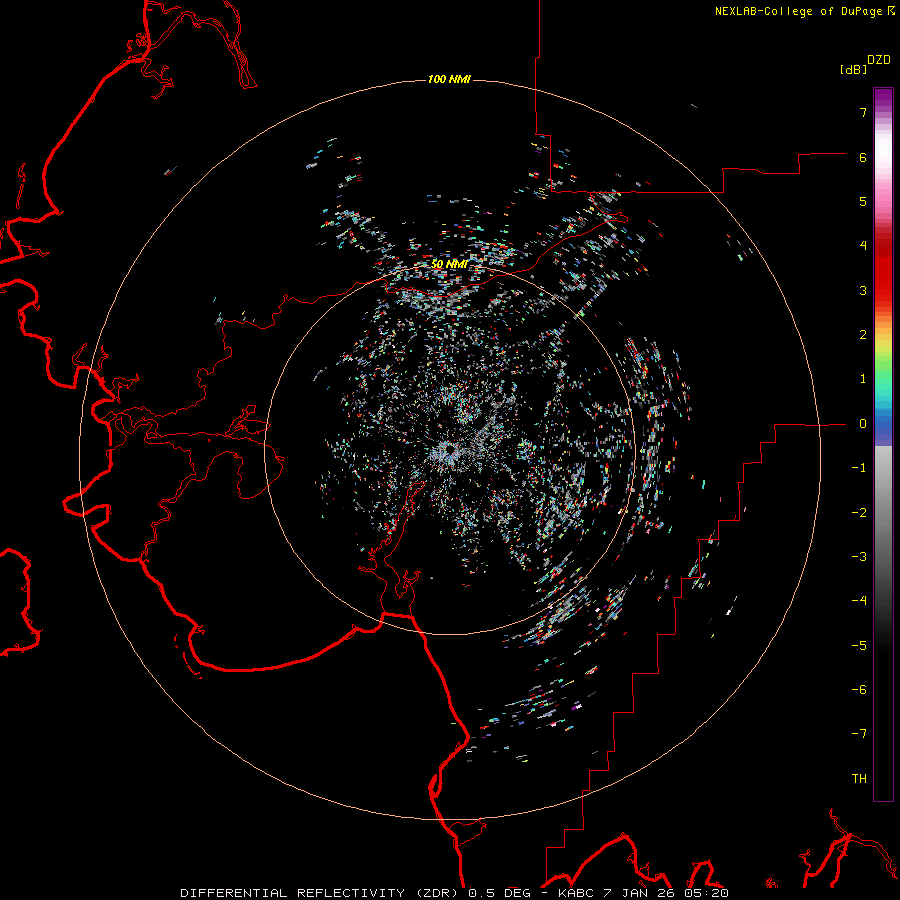900x900 pixels.
Task: Click the 05:20 timestamp in caption
Action: (x=707, y=893)
